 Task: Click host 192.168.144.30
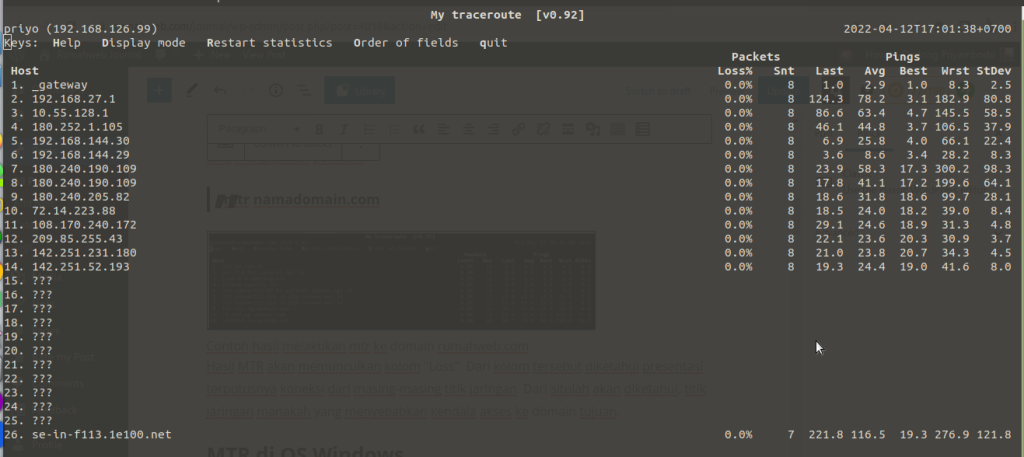coord(80,141)
